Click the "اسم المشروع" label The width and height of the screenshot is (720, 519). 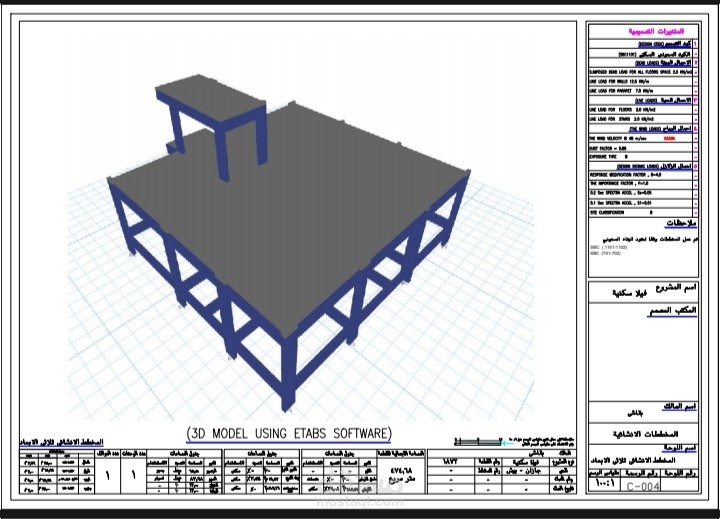[x=676, y=287]
